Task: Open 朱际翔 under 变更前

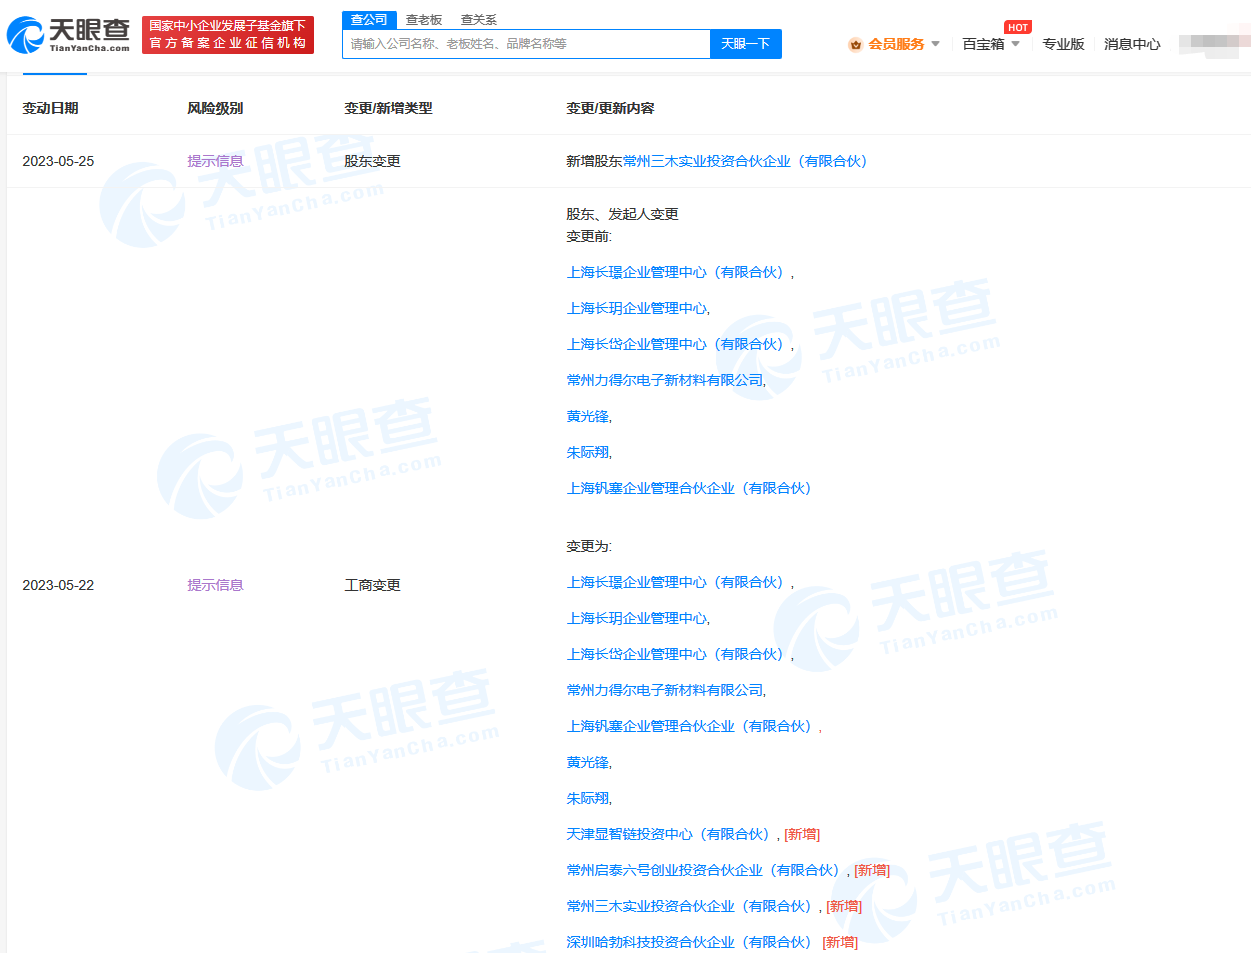Action: [587, 452]
